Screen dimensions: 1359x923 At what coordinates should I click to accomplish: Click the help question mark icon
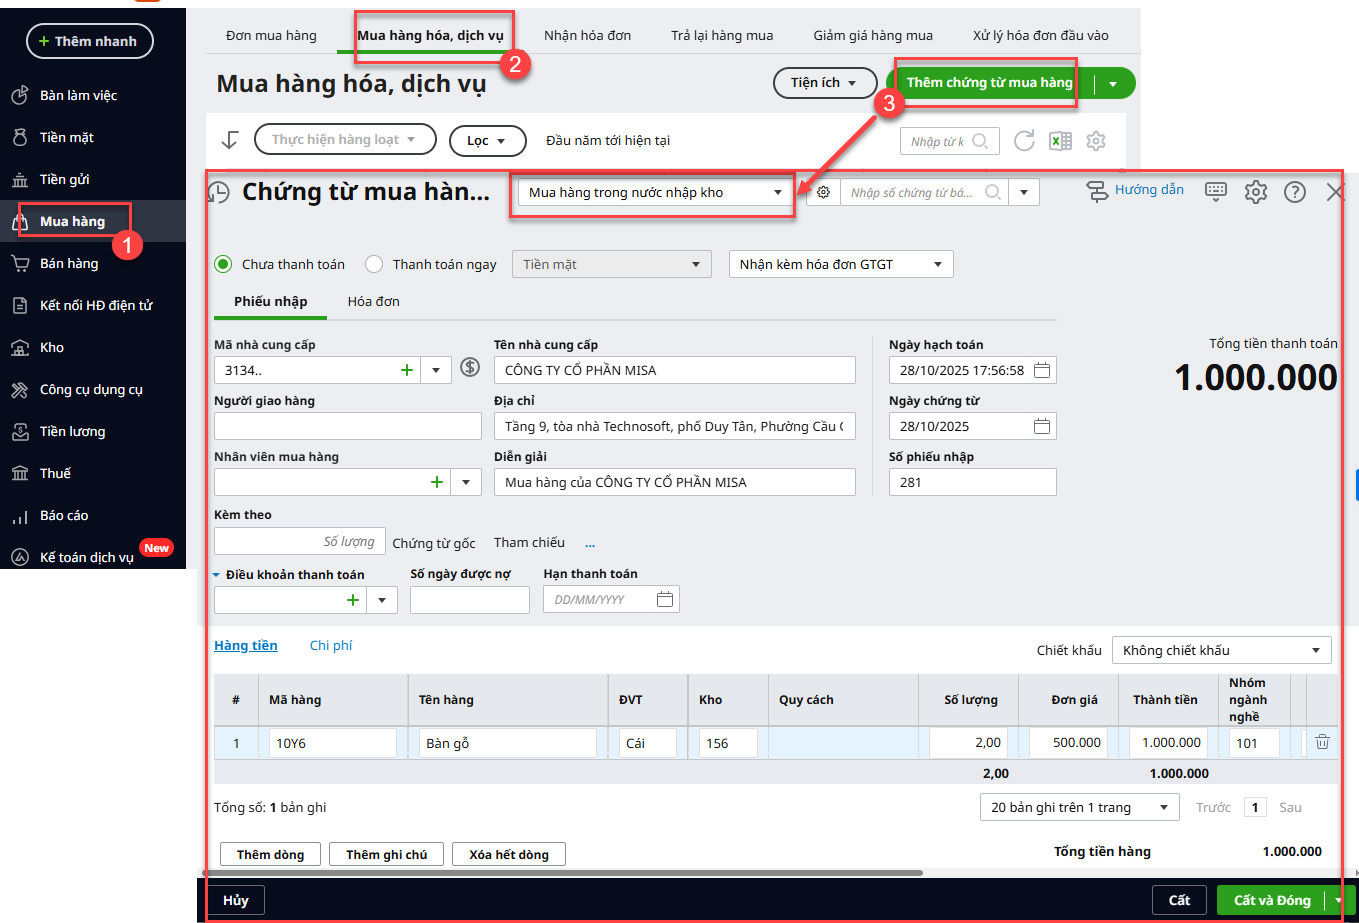tap(1295, 192)
